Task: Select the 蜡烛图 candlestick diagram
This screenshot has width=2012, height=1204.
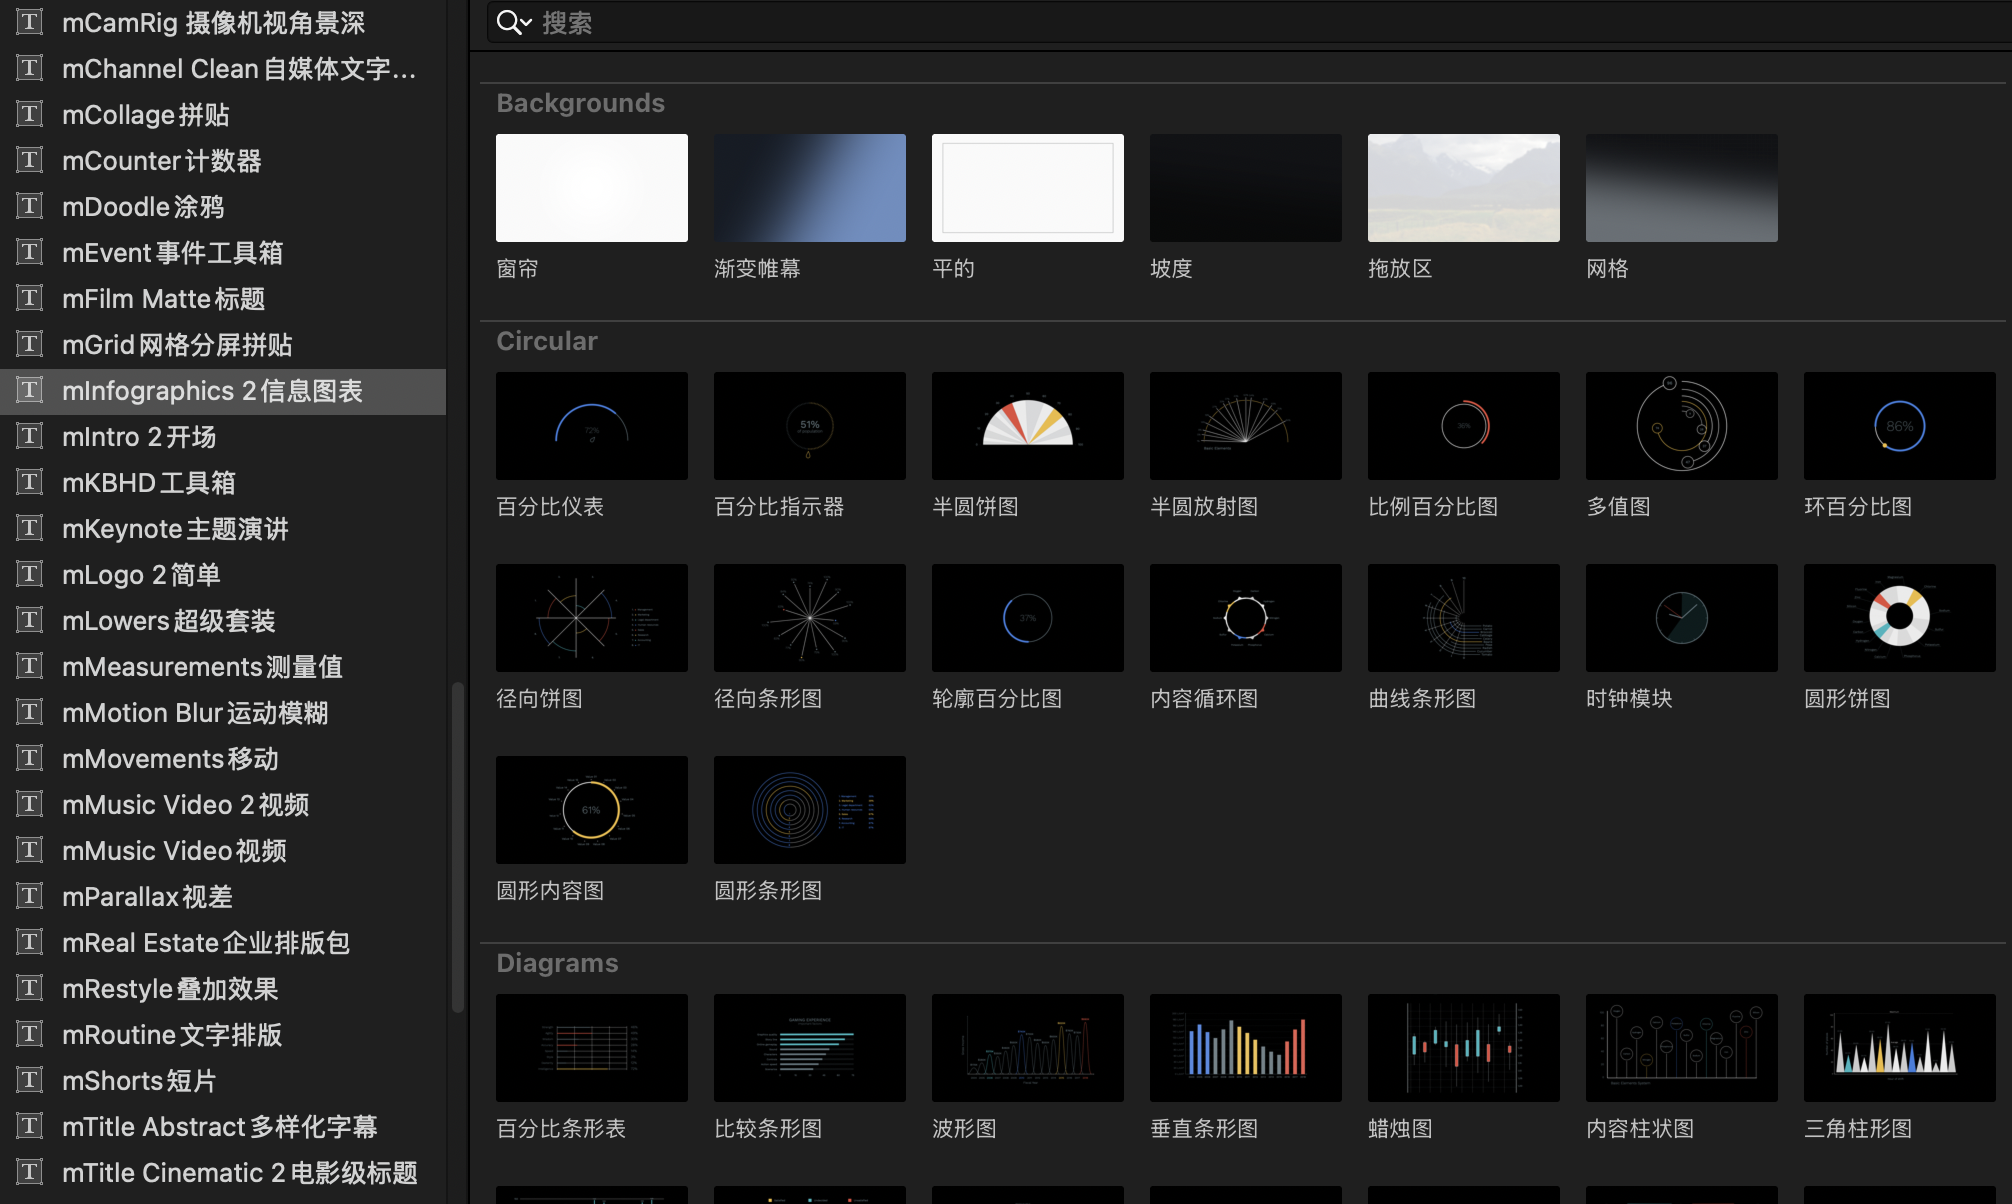Action: [x=1464, y=1048]
